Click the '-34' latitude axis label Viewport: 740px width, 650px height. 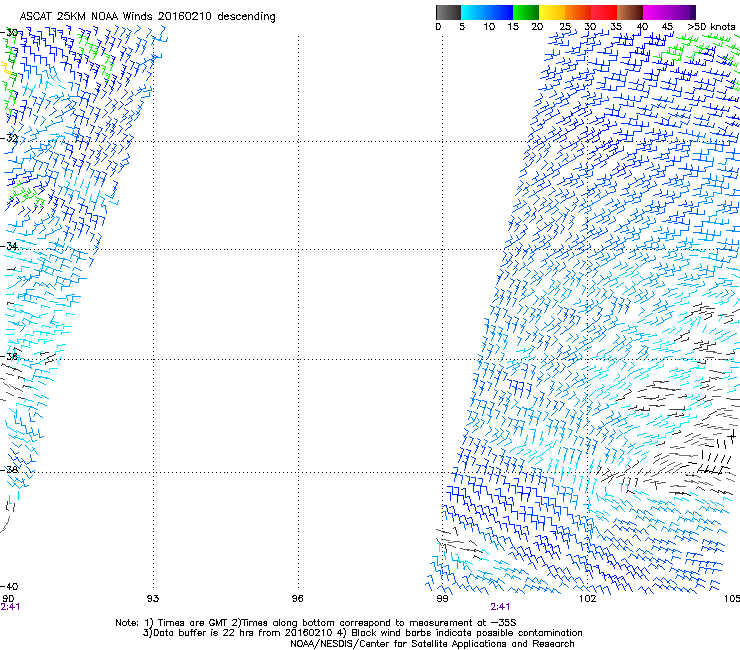(x=9, y=246)
